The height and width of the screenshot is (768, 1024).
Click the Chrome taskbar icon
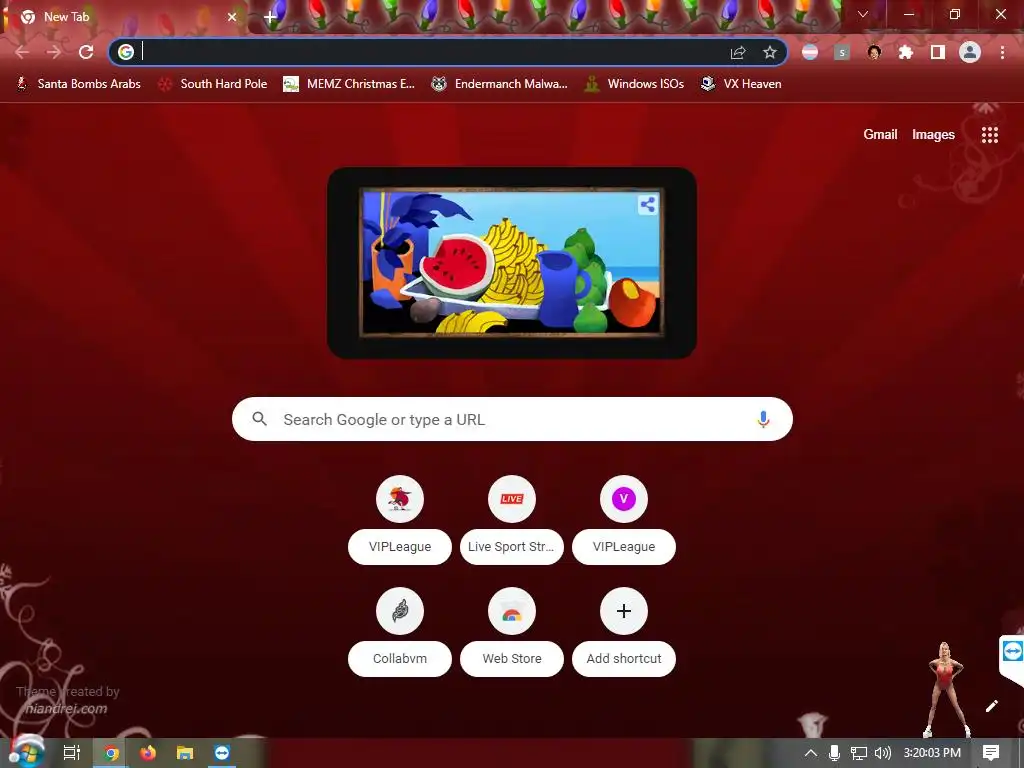point(111,754)
